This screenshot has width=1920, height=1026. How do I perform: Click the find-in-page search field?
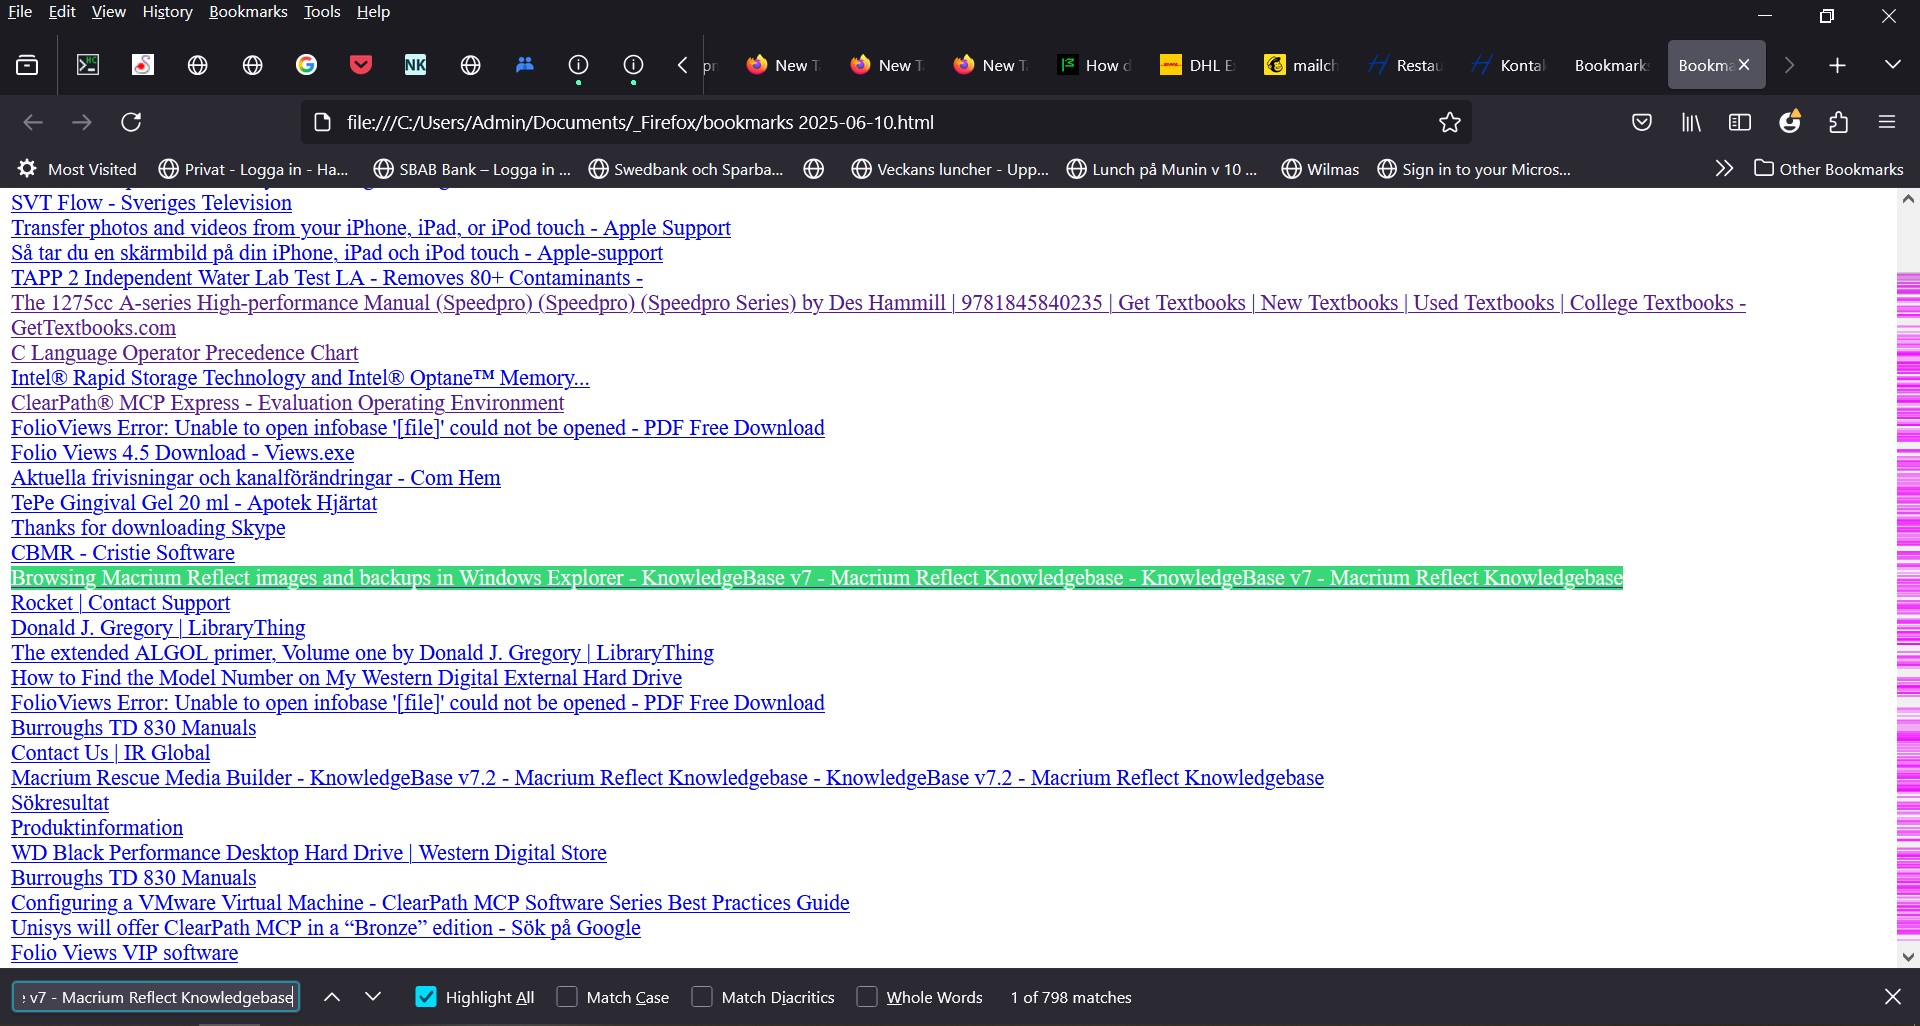coord(156,997)
